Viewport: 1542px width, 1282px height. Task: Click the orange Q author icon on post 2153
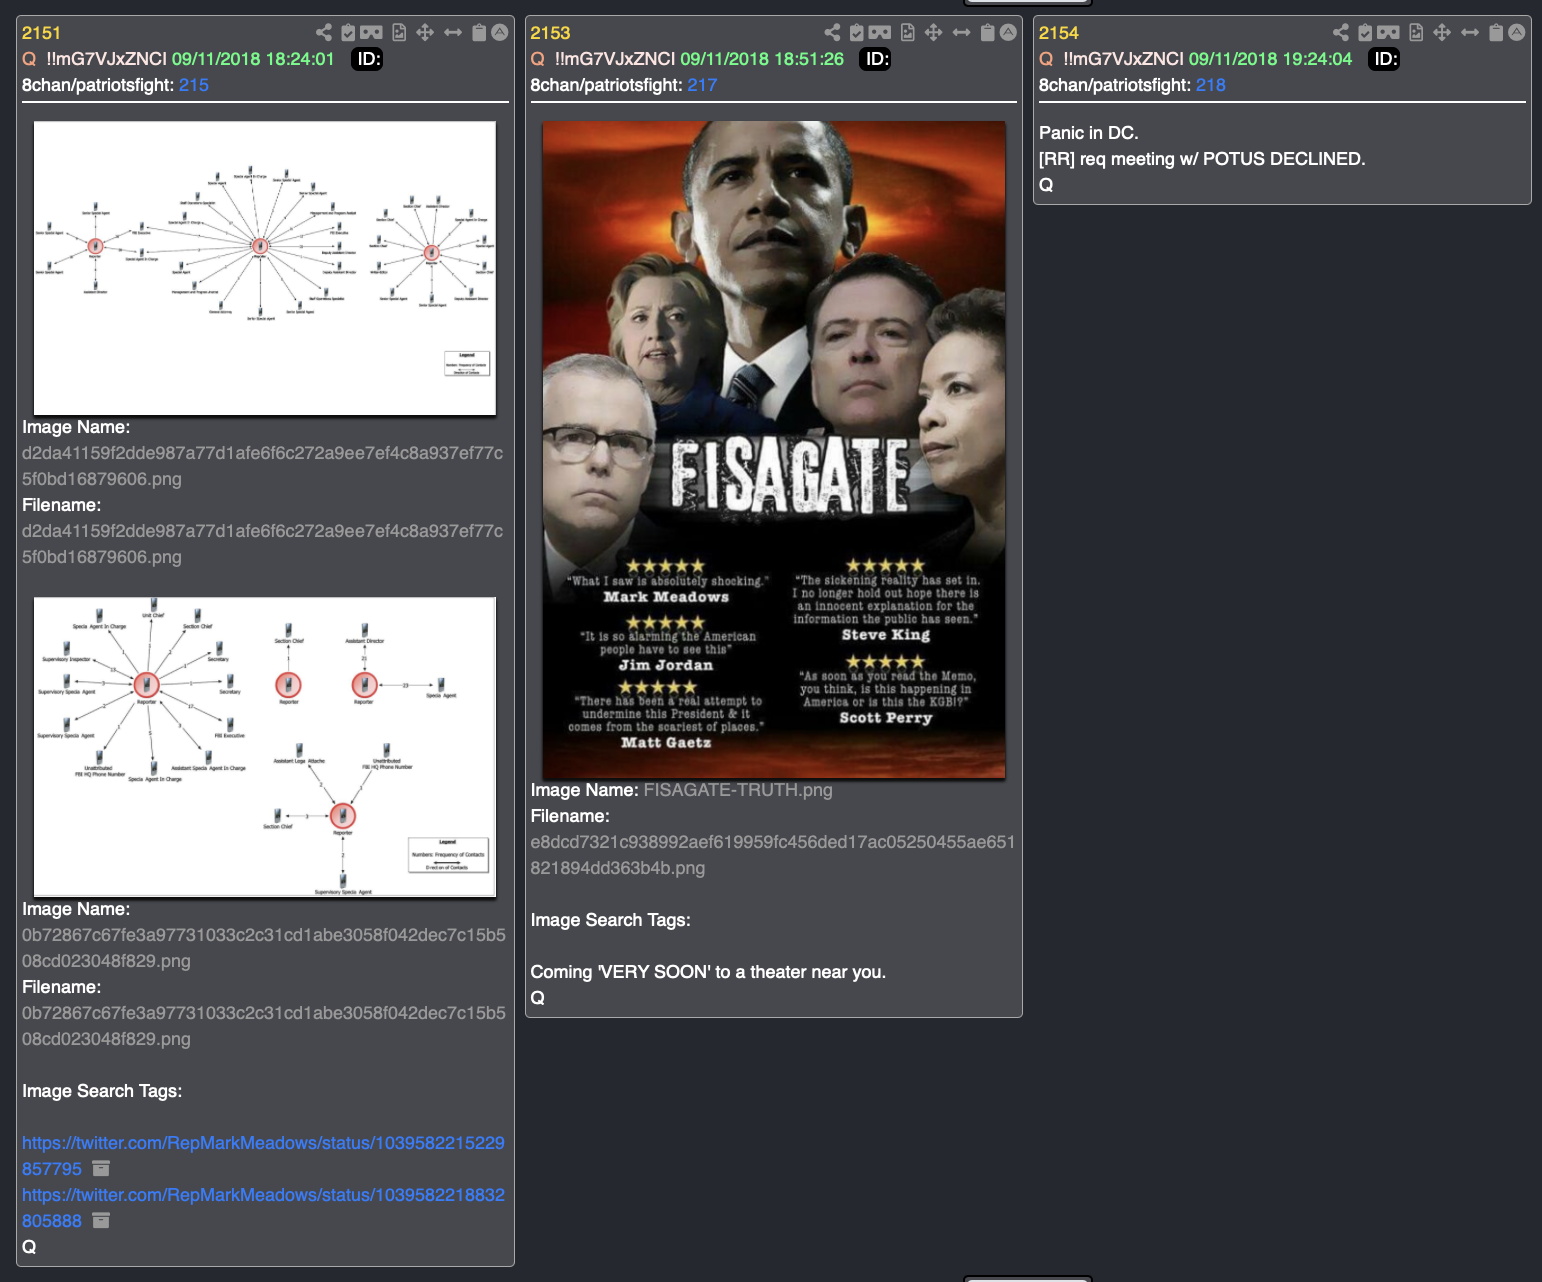click(538, 59)
